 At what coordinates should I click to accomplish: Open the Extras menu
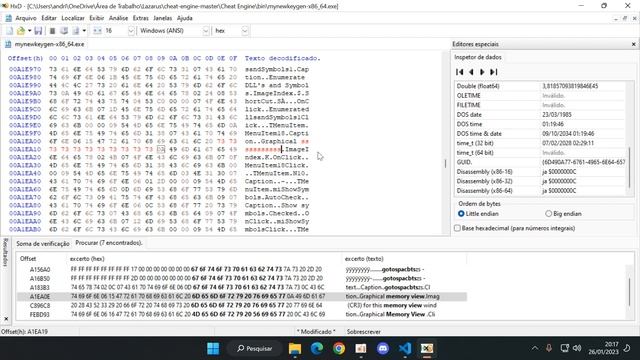(140, 18)
